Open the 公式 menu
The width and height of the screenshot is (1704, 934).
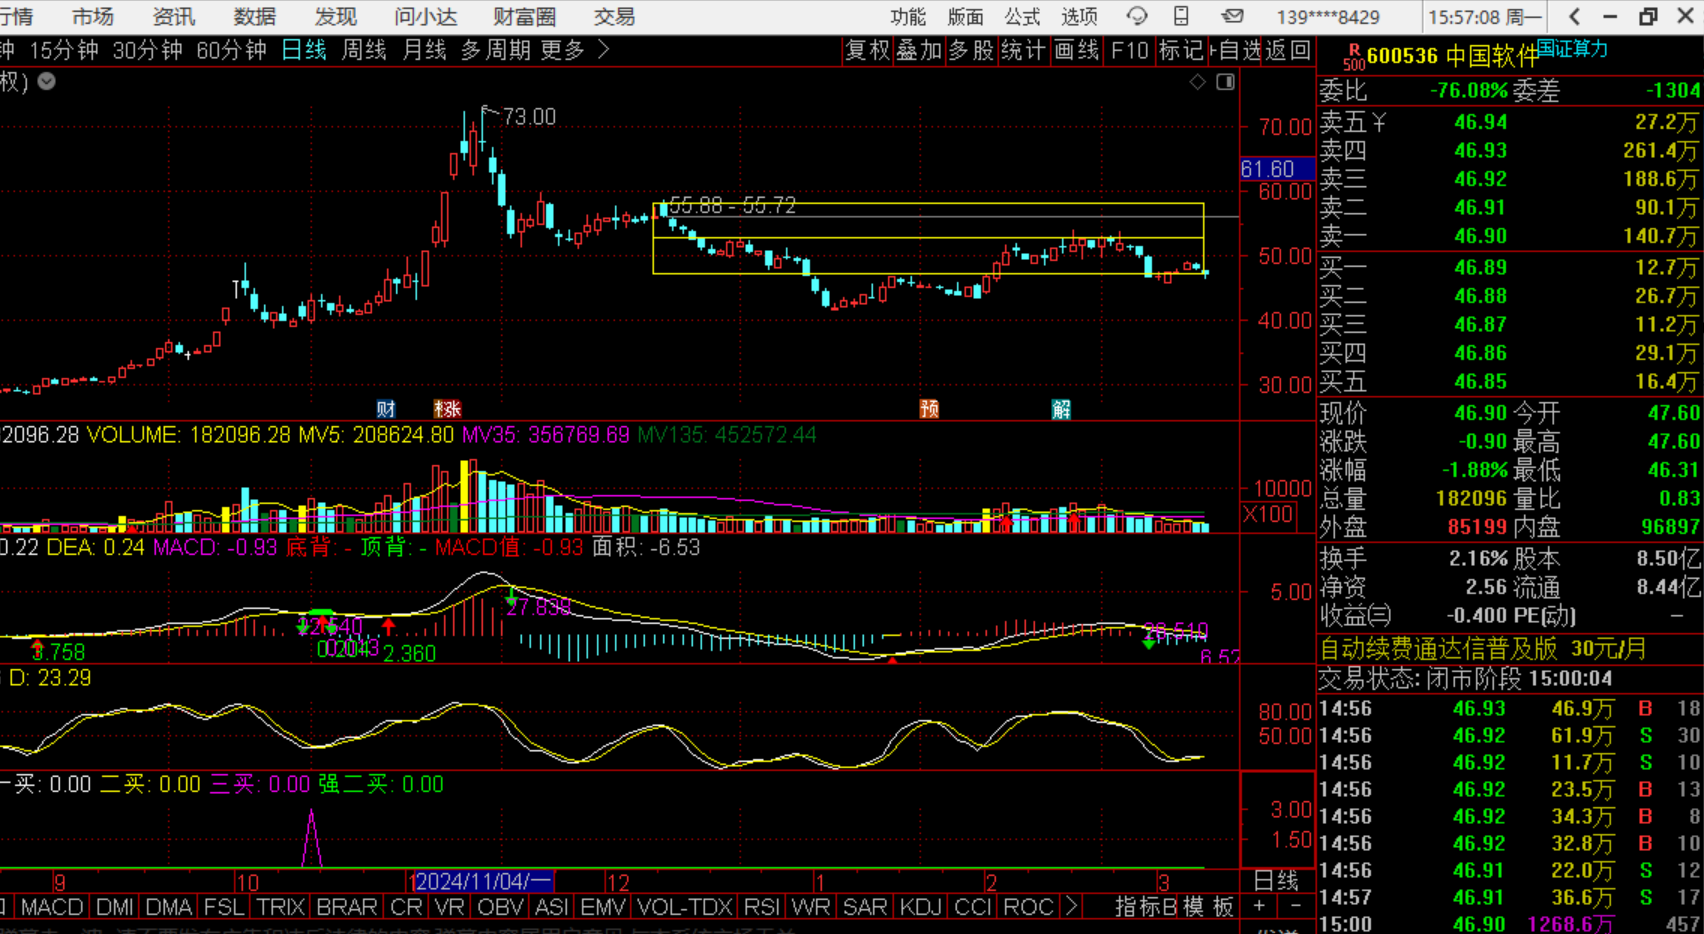1022,16
